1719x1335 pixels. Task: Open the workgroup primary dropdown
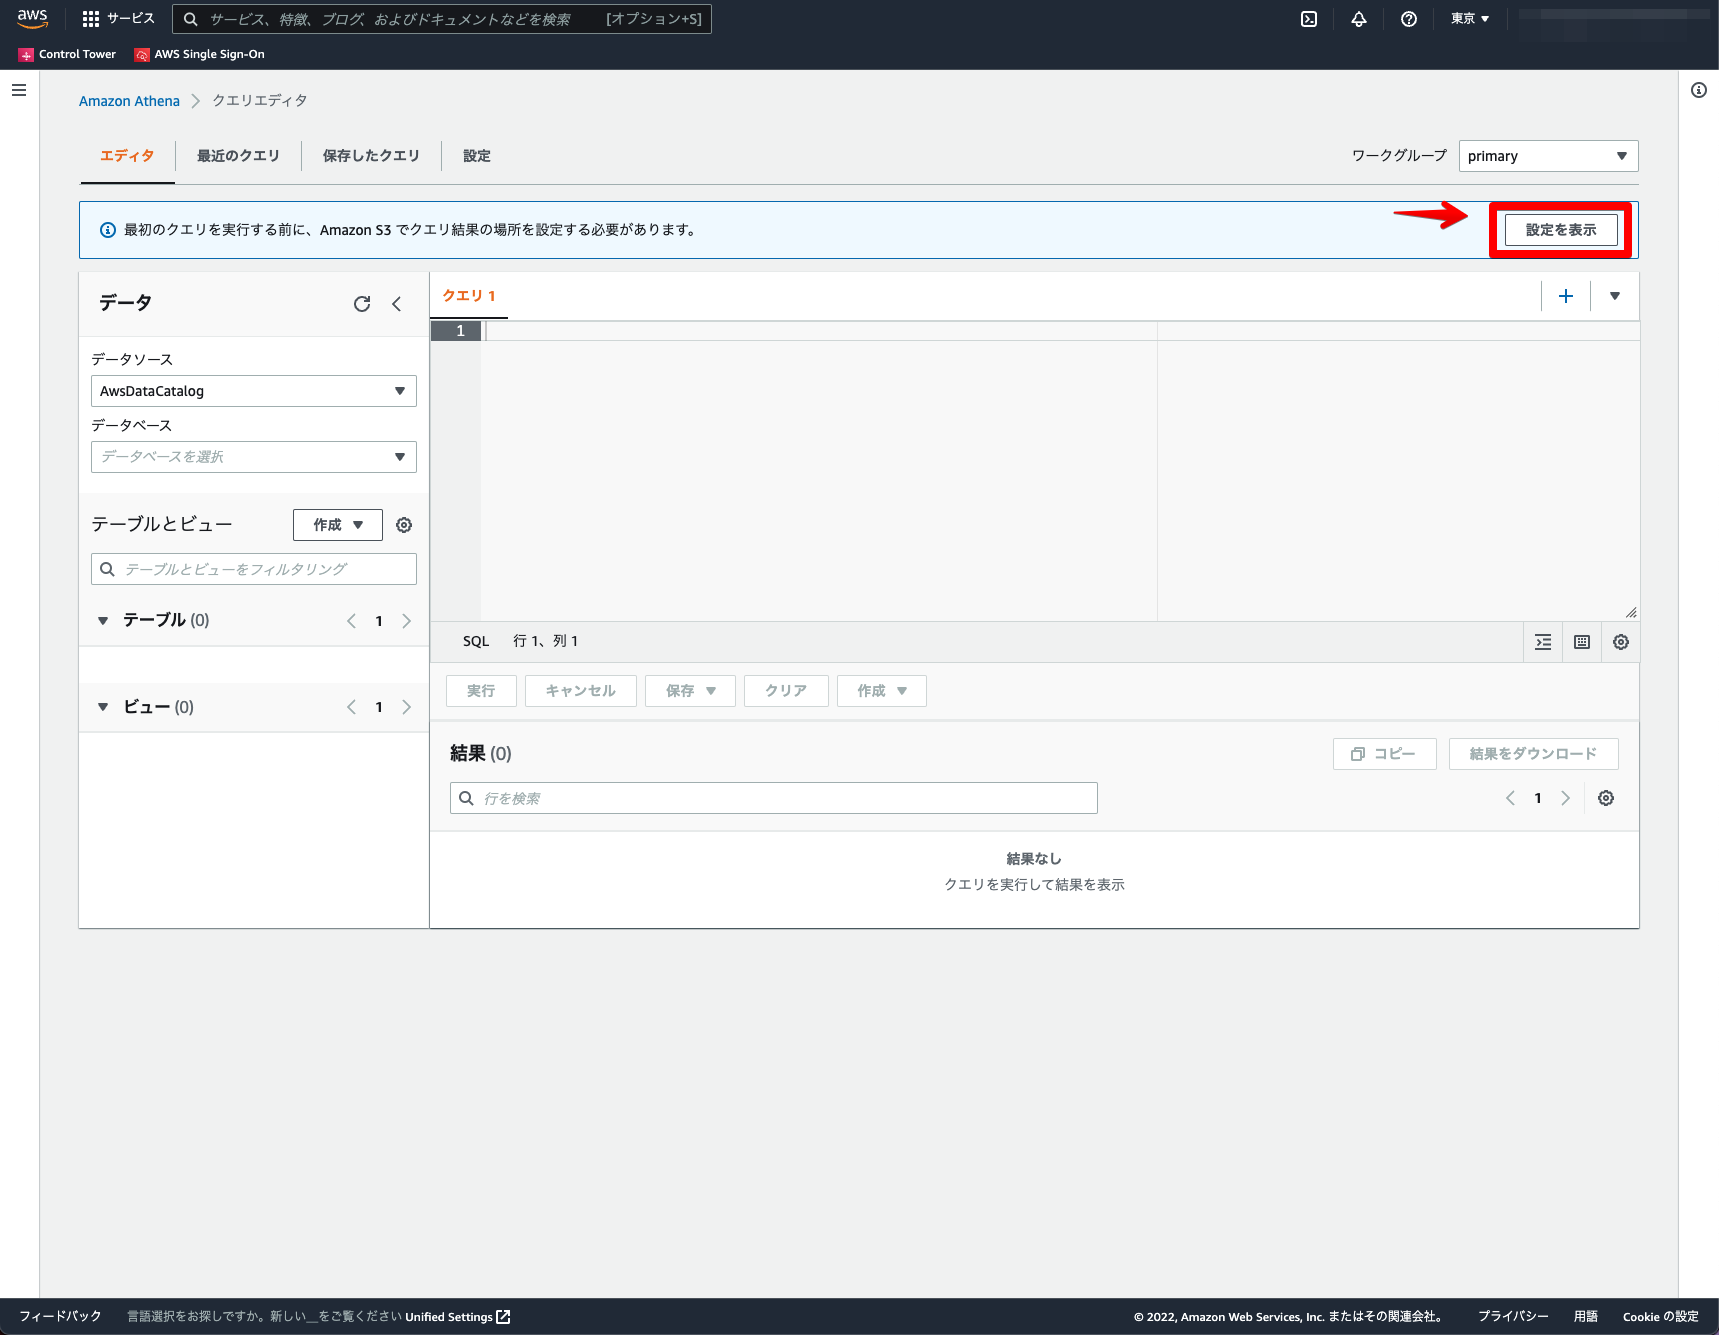click(x=1548, y=156)
